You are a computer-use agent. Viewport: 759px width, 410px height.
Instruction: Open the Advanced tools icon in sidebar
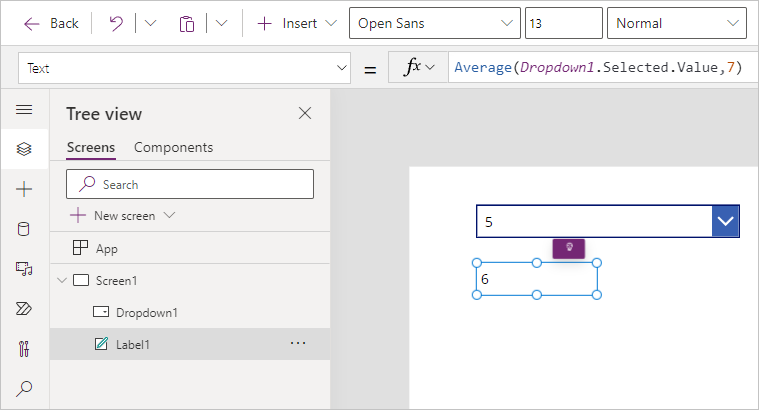(24, 349)
